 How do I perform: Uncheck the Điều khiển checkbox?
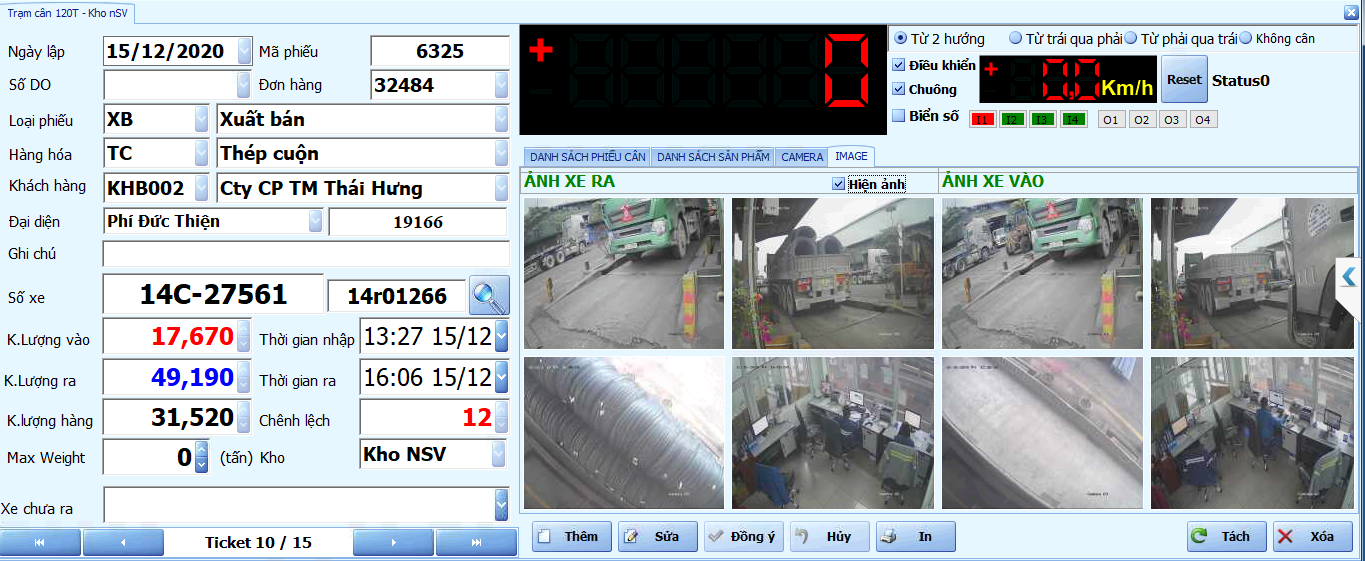pyautogui.click(x=899, y=65)
